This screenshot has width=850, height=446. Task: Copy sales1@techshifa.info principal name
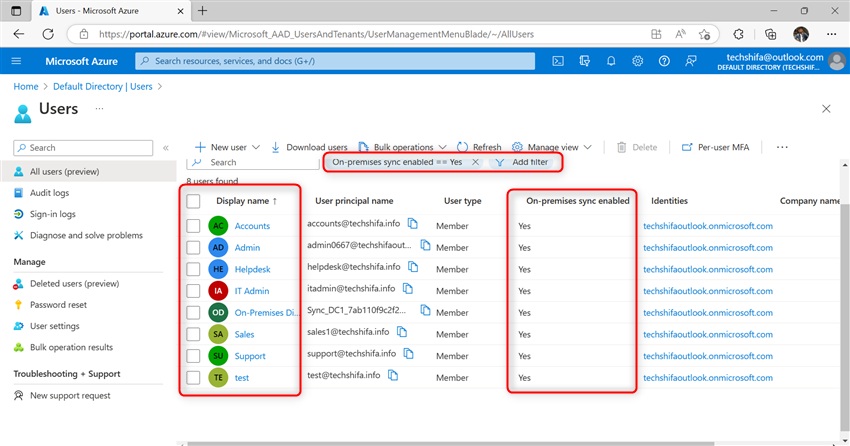[402, 332]
